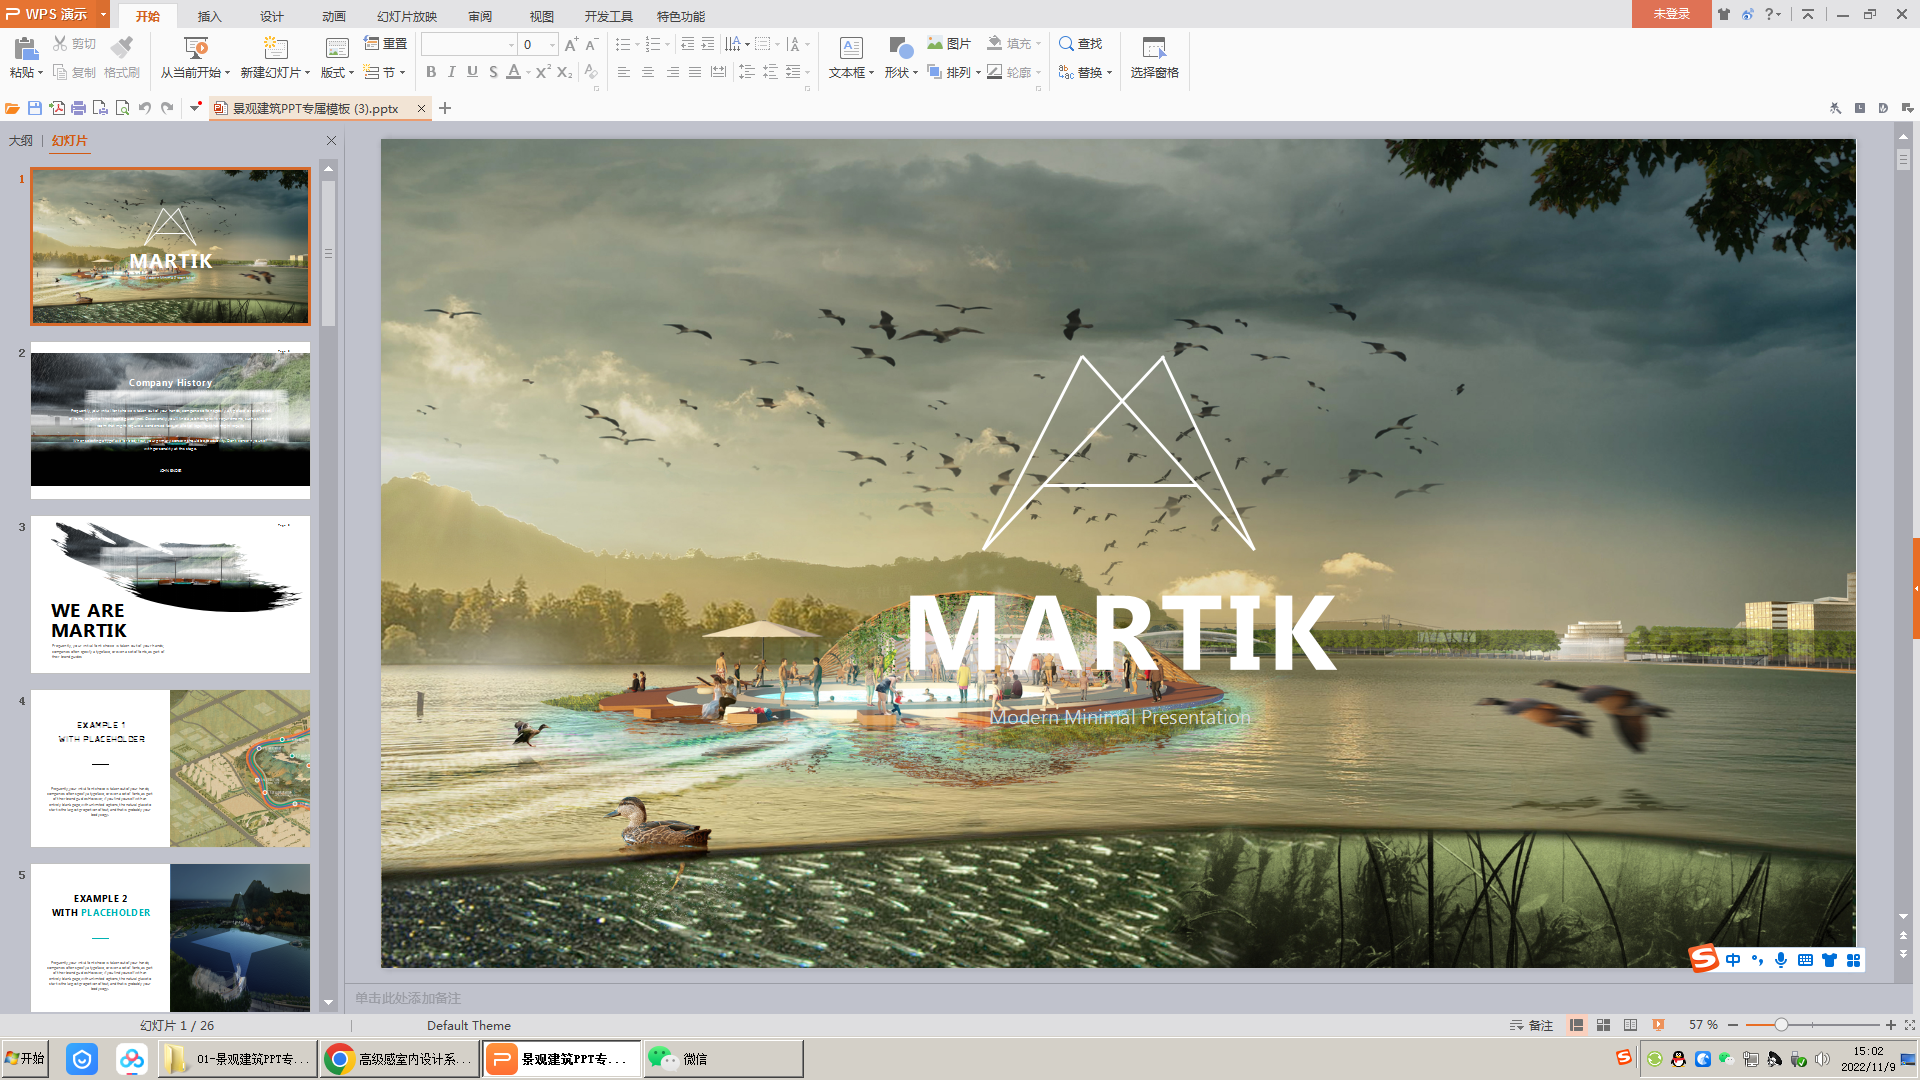
Task: Switch to Insert (插入) ribbon tab
Action: pos(209,16)
